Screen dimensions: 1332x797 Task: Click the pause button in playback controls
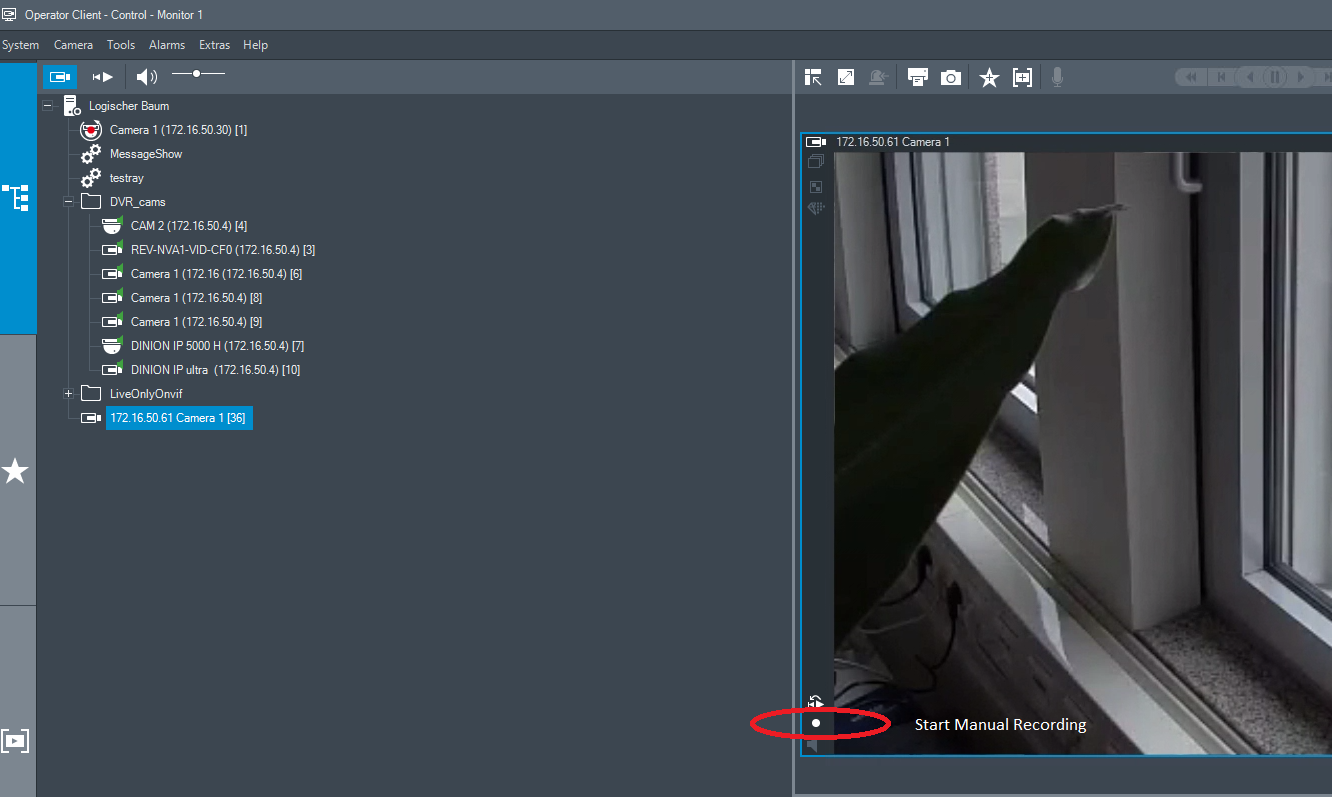(1276, 77)
